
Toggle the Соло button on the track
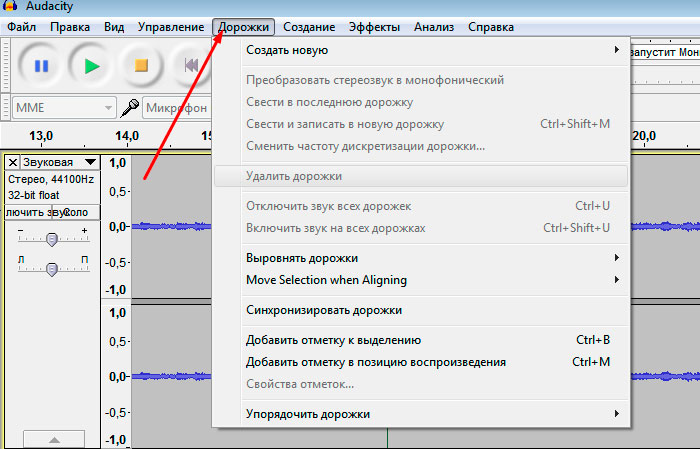pyautogui.click(x=76, y=212)
